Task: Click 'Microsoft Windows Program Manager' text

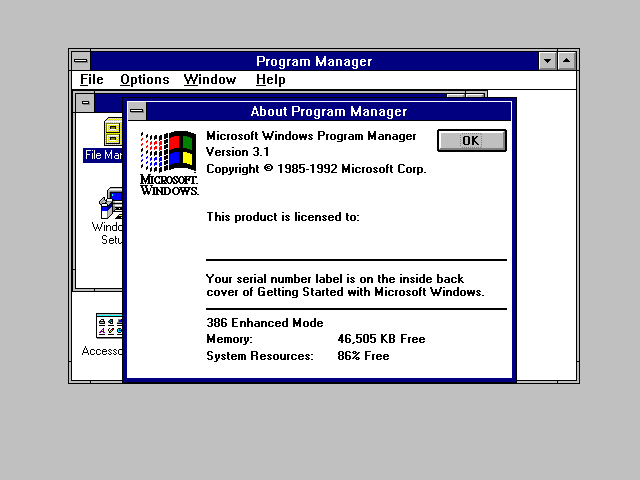Action: 311,136
